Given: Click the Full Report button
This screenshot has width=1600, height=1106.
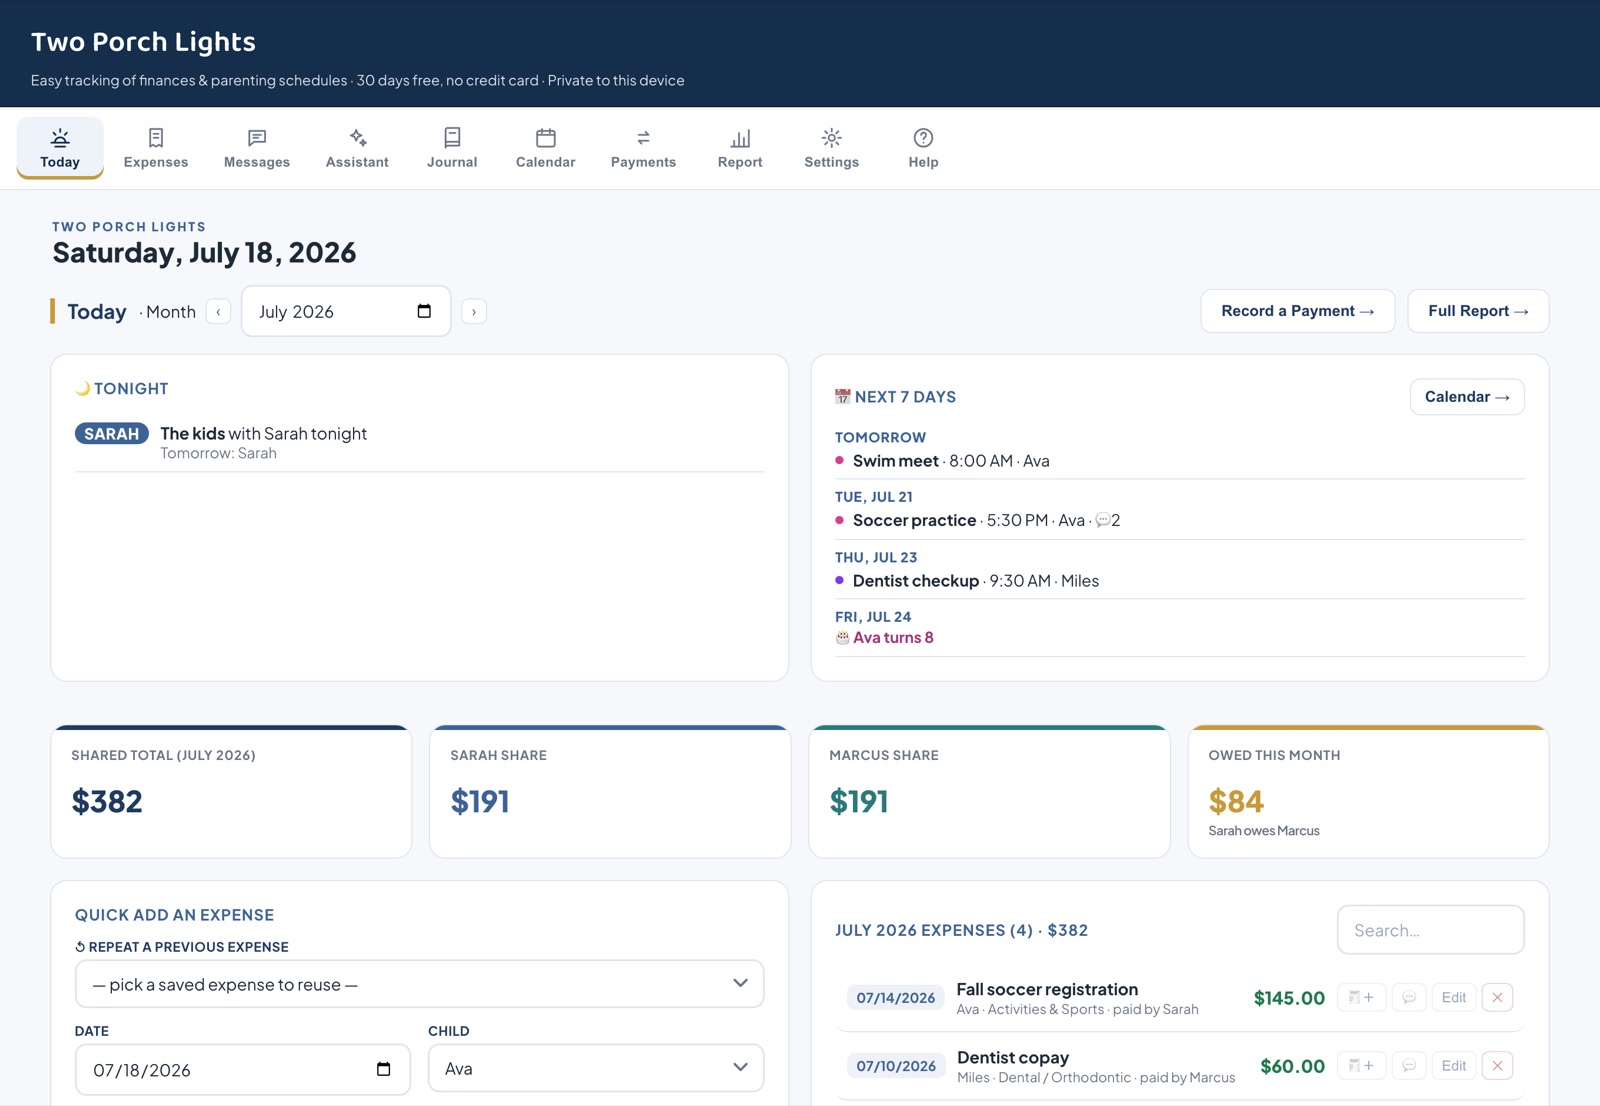Looking at the screenshot, I should (1478, 311).
